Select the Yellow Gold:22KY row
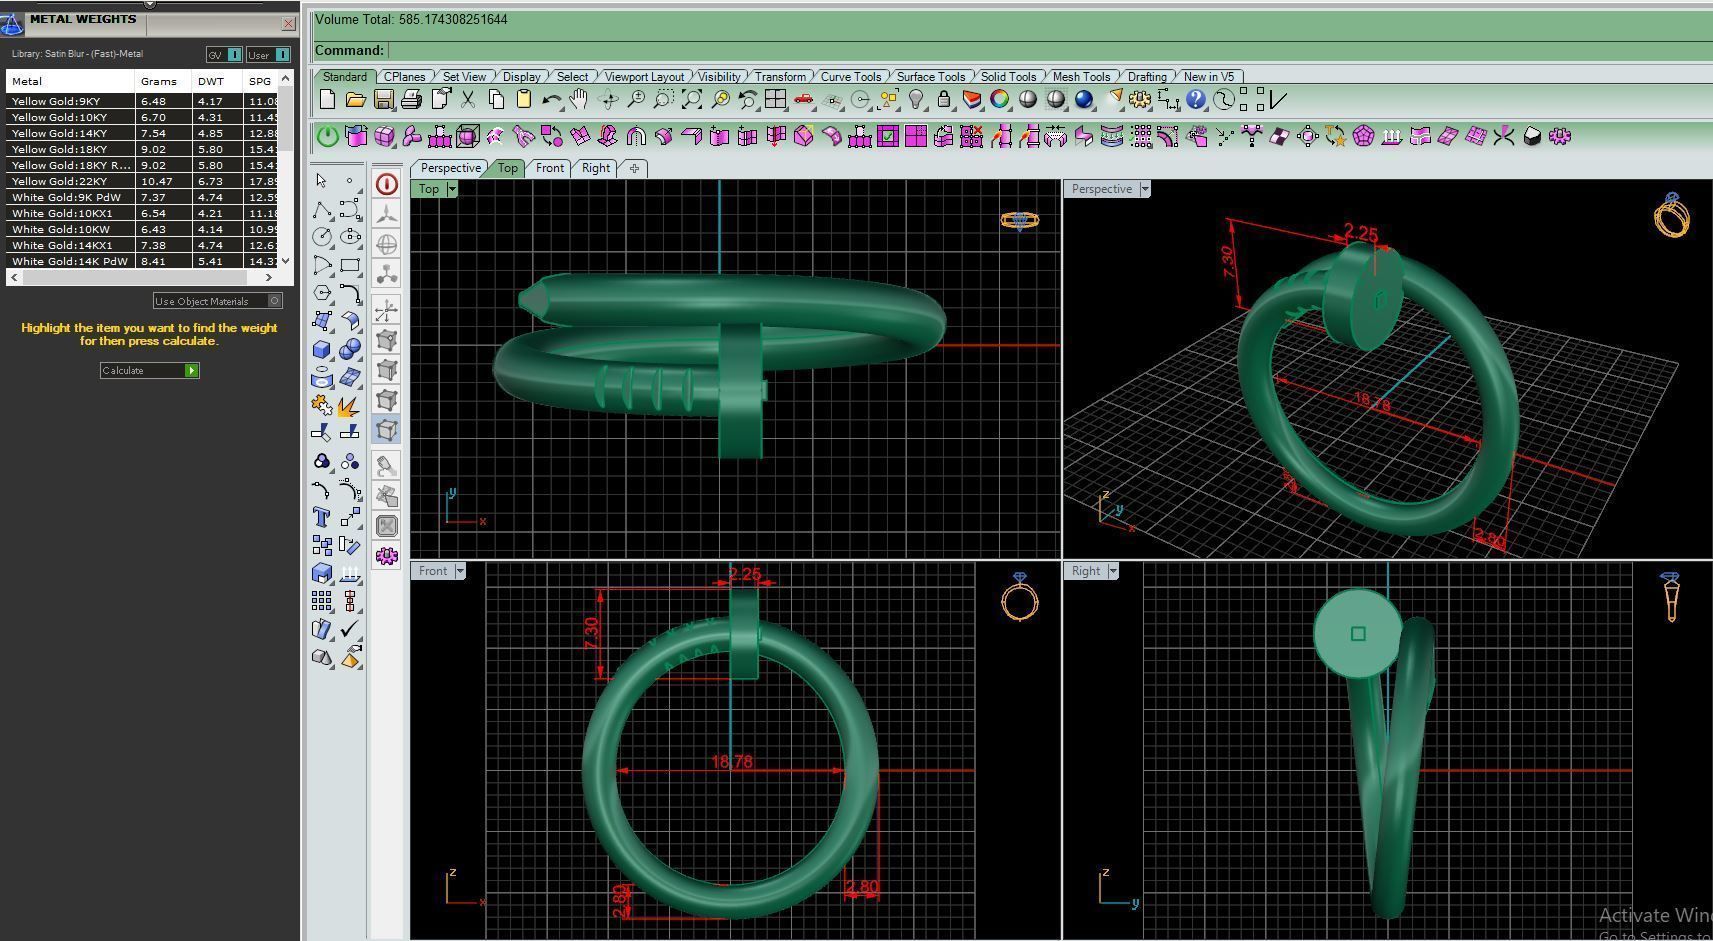Screen dimensions: 1713x941 click(x=142, y=181)
